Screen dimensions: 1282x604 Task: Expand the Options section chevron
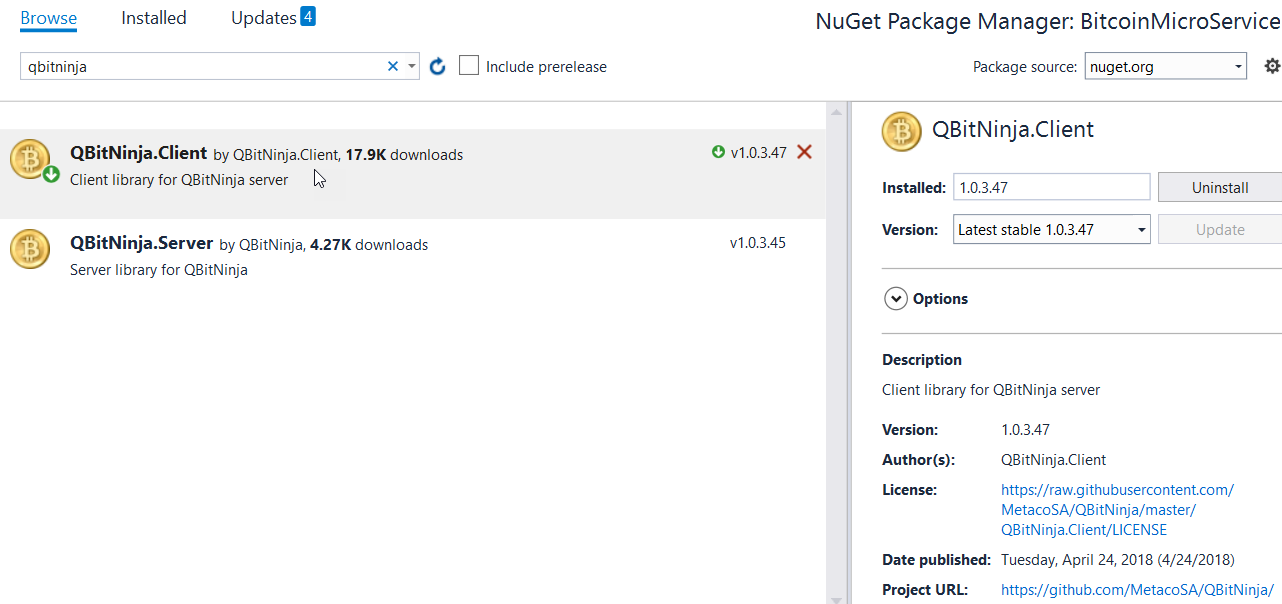(x=896, y=298)
